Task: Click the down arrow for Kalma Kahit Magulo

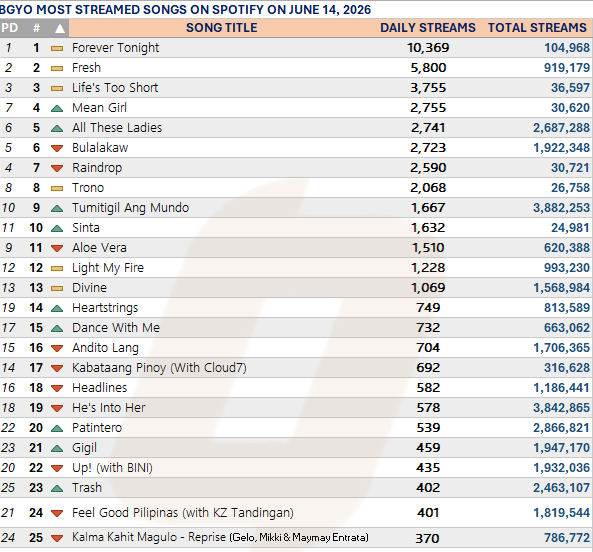Action: click(57, 538)
